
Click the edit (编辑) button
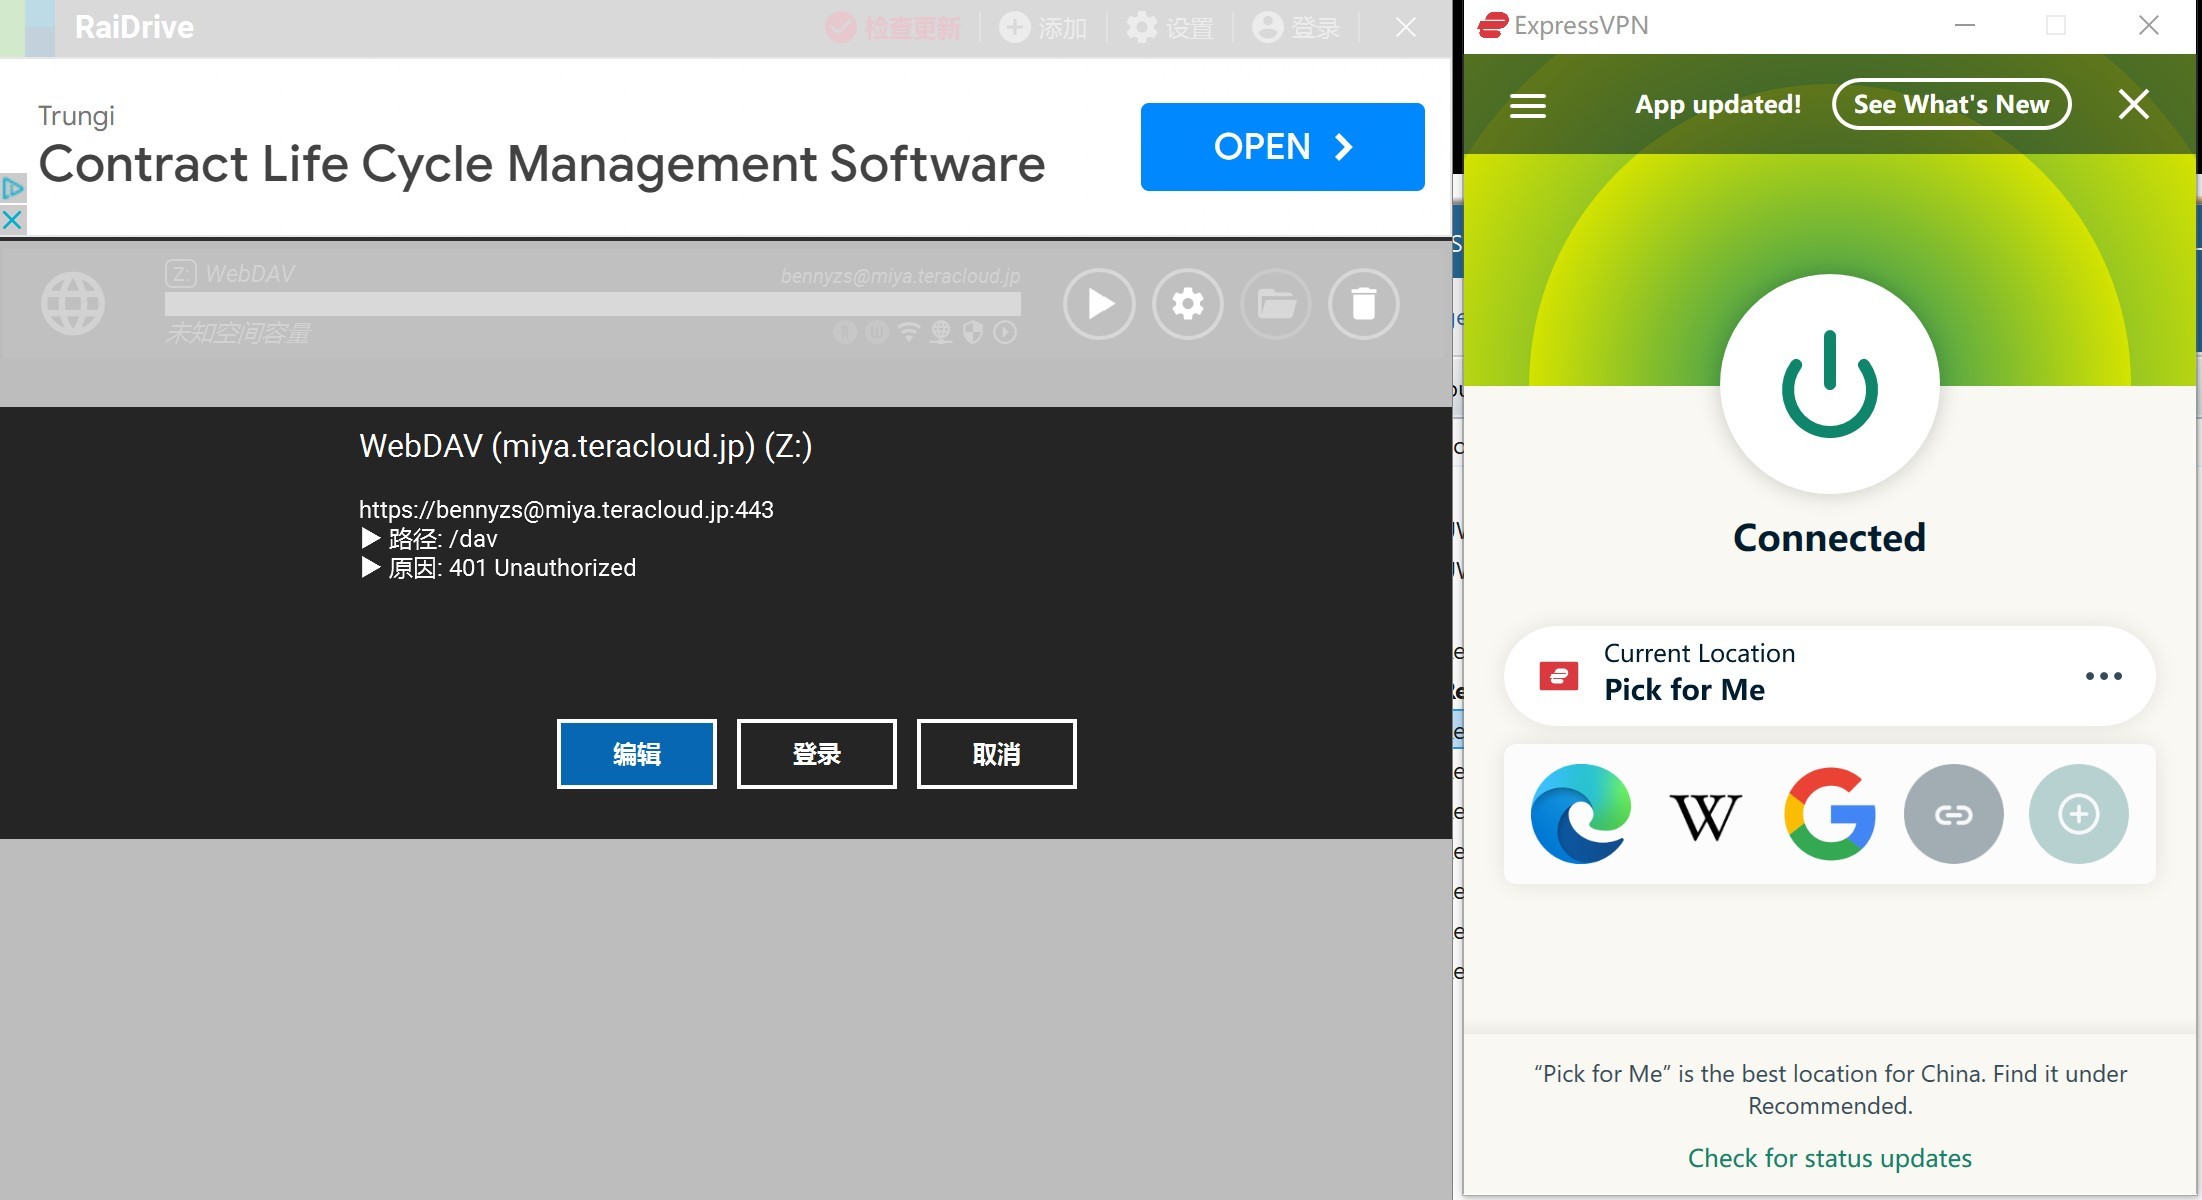coord(637,754)
